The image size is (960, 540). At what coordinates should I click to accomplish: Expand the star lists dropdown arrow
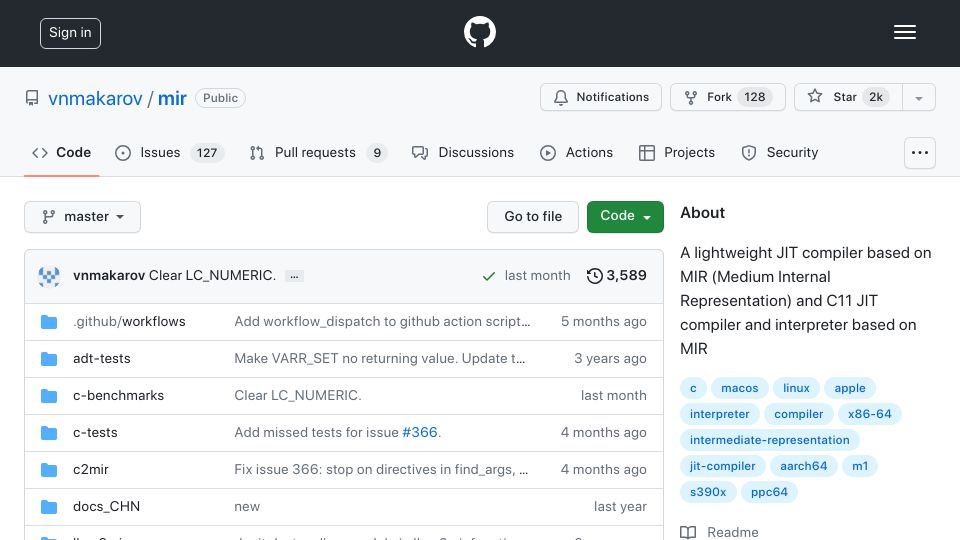[x=918, y=98]
